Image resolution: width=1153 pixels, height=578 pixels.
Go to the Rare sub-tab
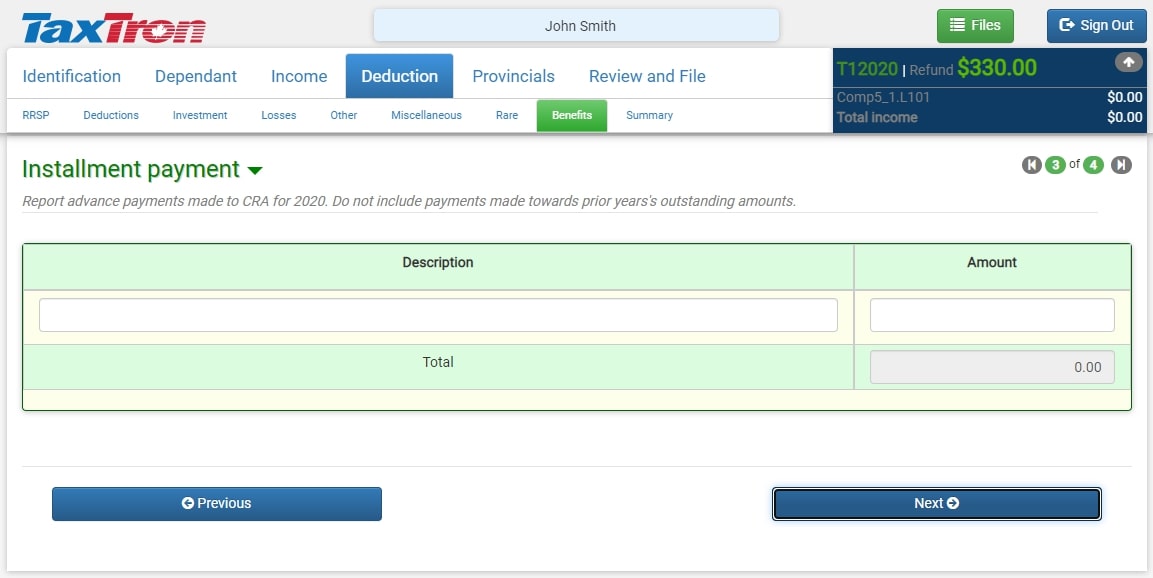[x=507, y=115]
